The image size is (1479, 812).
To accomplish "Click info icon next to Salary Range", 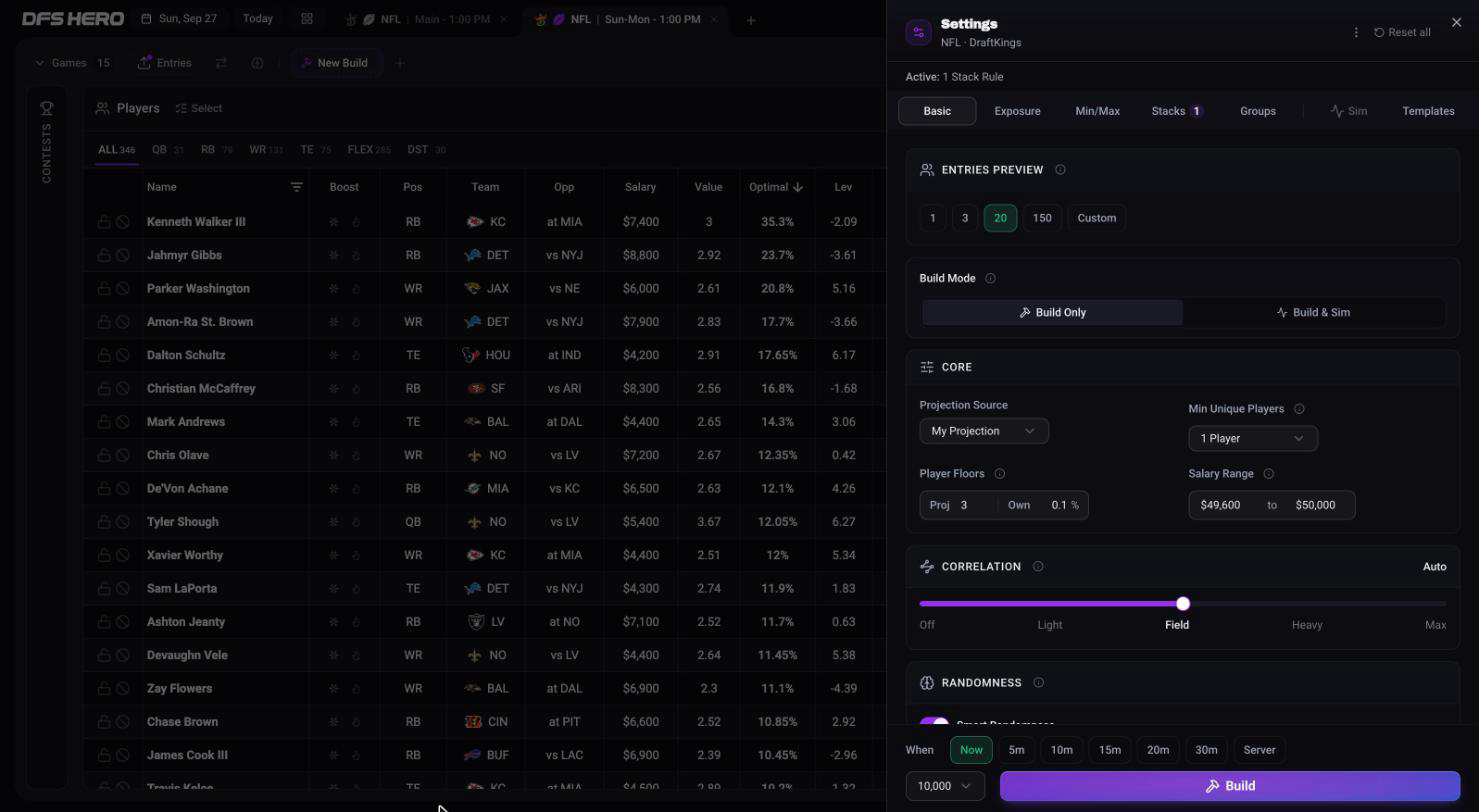I will click(1268, 474).
